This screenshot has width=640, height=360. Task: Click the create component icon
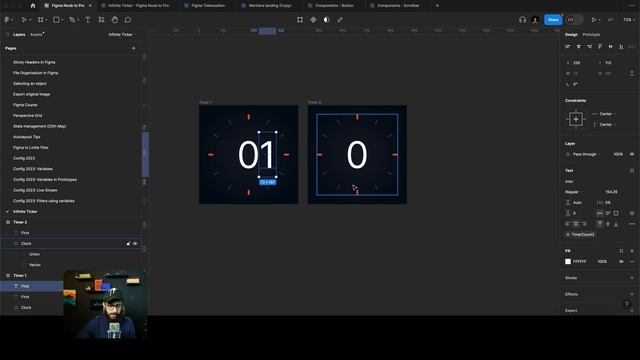[313, 20]
